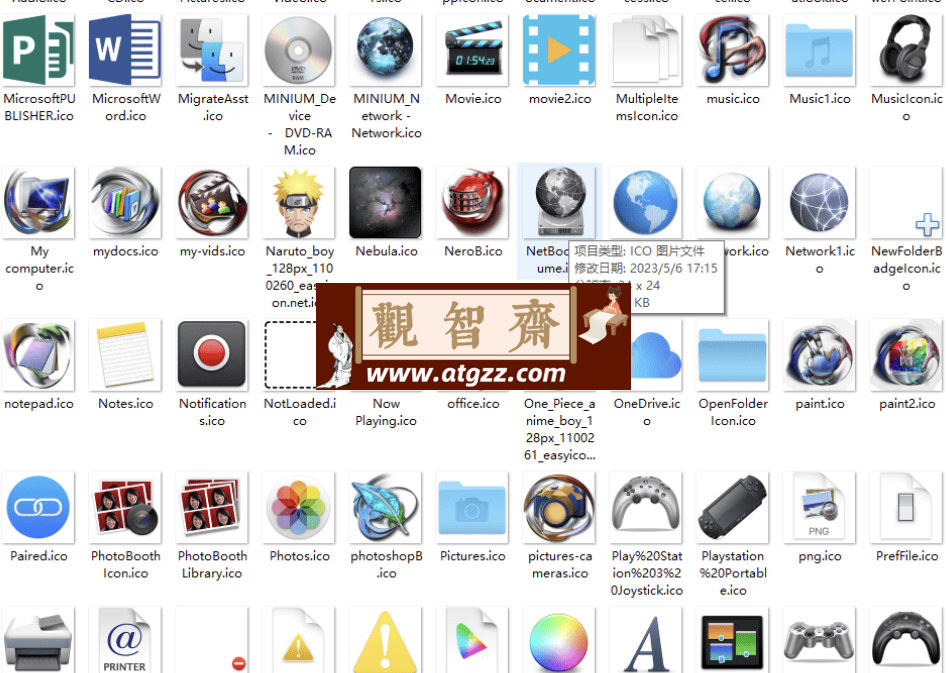Select the PhotoBoothLibrary.ico photo strip icon

pyautogui.click(x=212, y=507)
